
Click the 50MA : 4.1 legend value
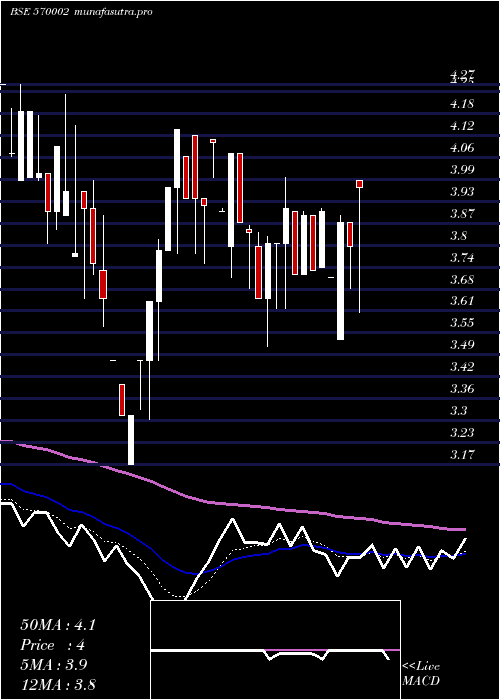pyautogui.click(x=58, y=625)
